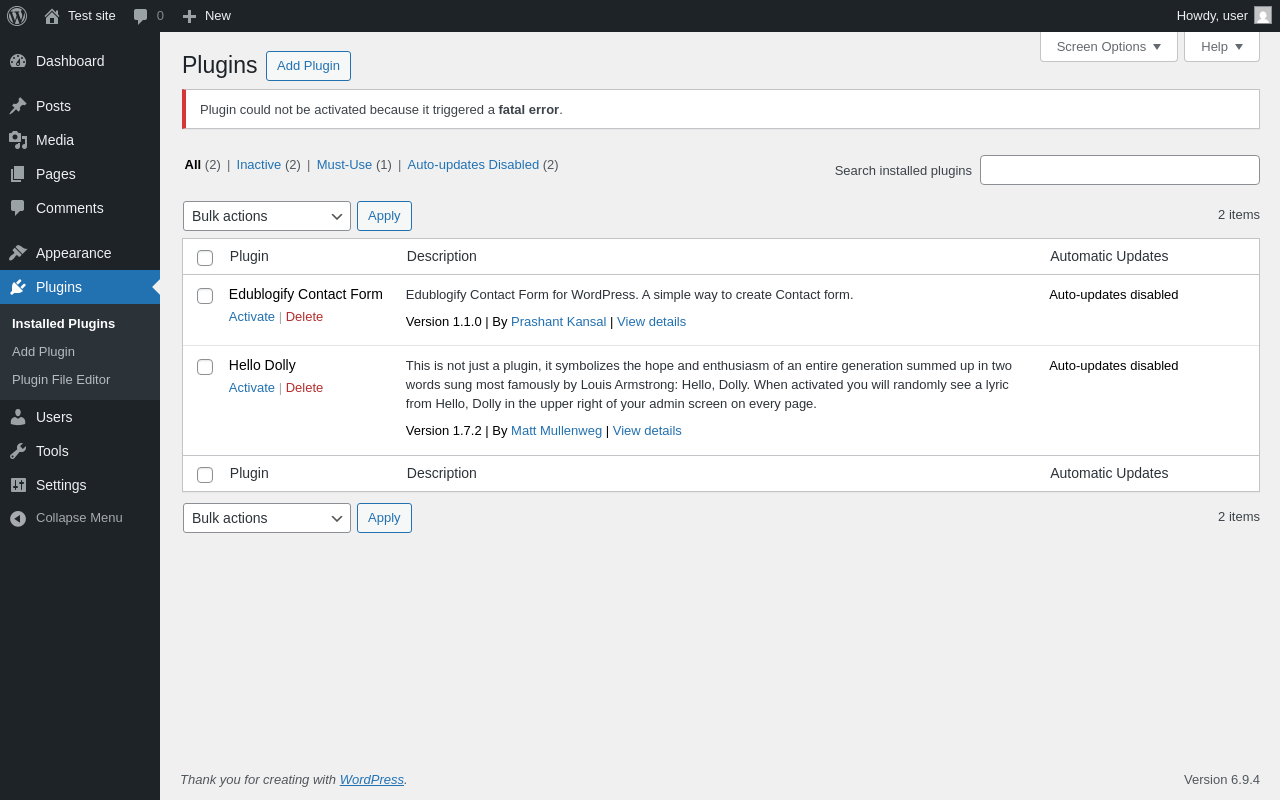Open the Test site home icon
Image resolution: width=1280 pixels, height=800 pixels.
(x=52, y=16)
